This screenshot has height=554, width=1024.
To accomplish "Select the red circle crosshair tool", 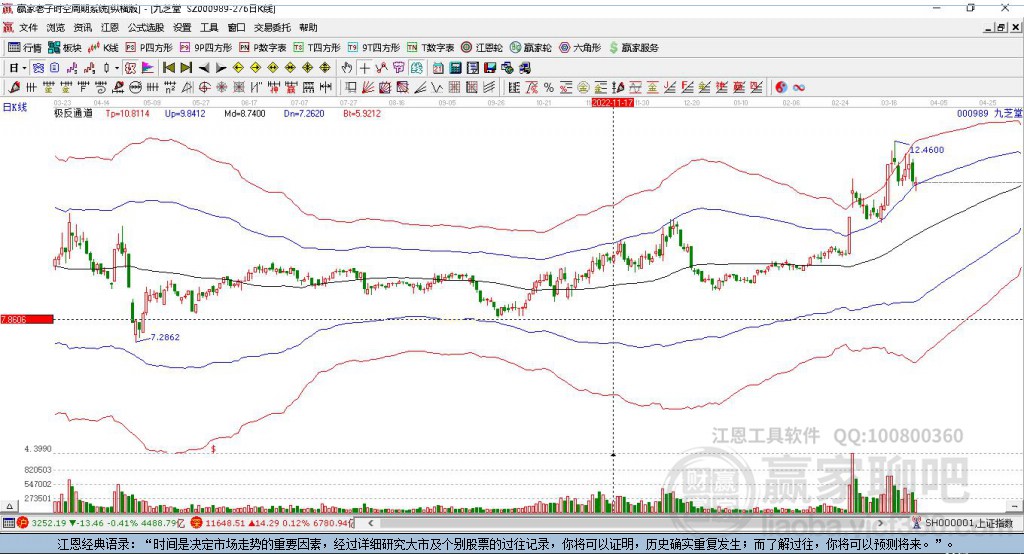I will pyautogui.click(x=204, y=88).
